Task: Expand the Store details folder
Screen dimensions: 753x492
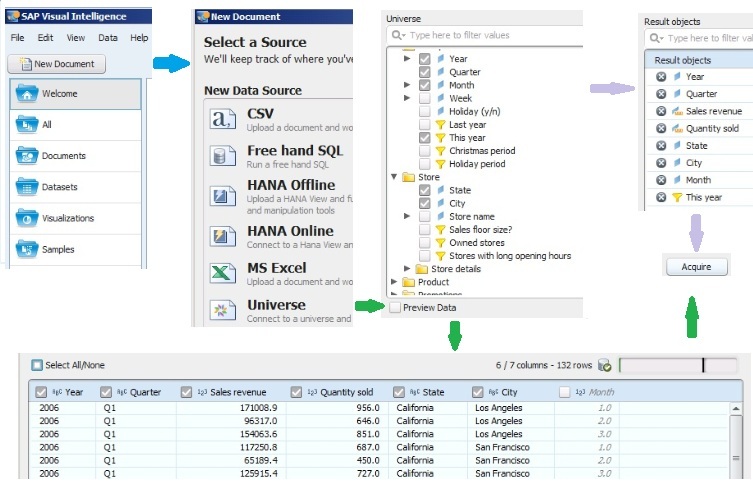Action: coord(407,269)
